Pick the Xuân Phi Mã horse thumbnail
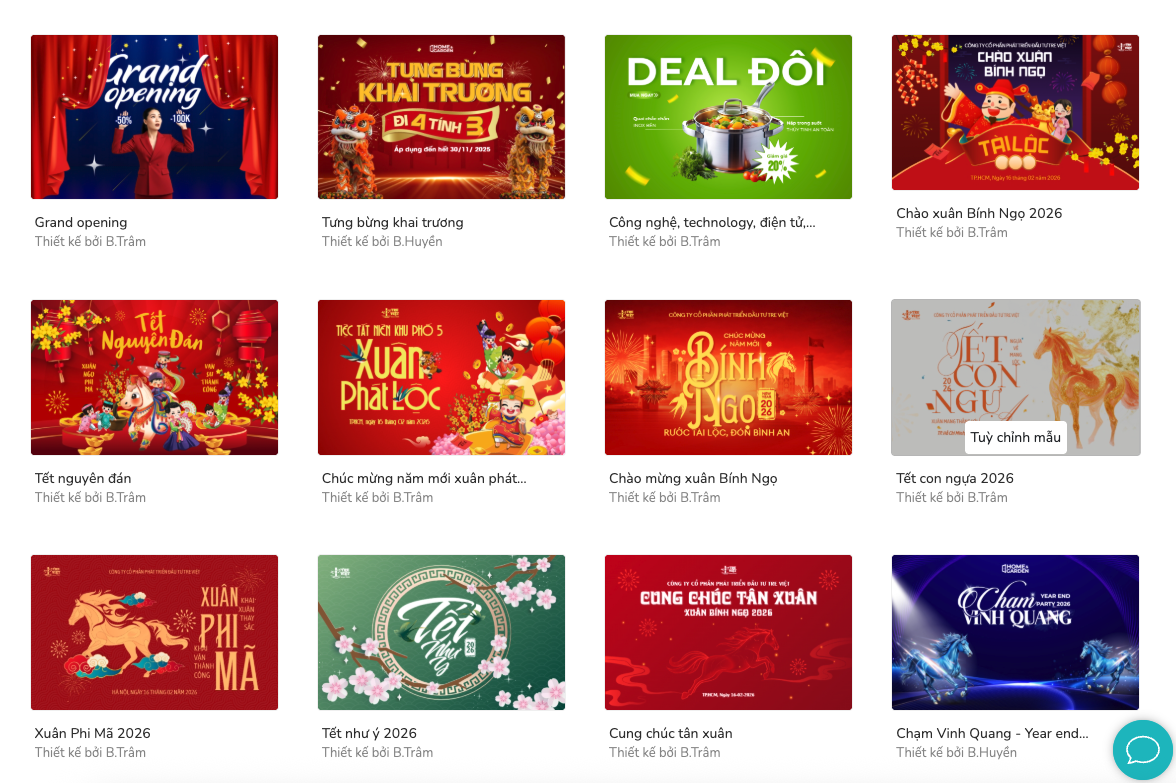The height and width of the screenshot is (783, 1176). tap(154, 632)
